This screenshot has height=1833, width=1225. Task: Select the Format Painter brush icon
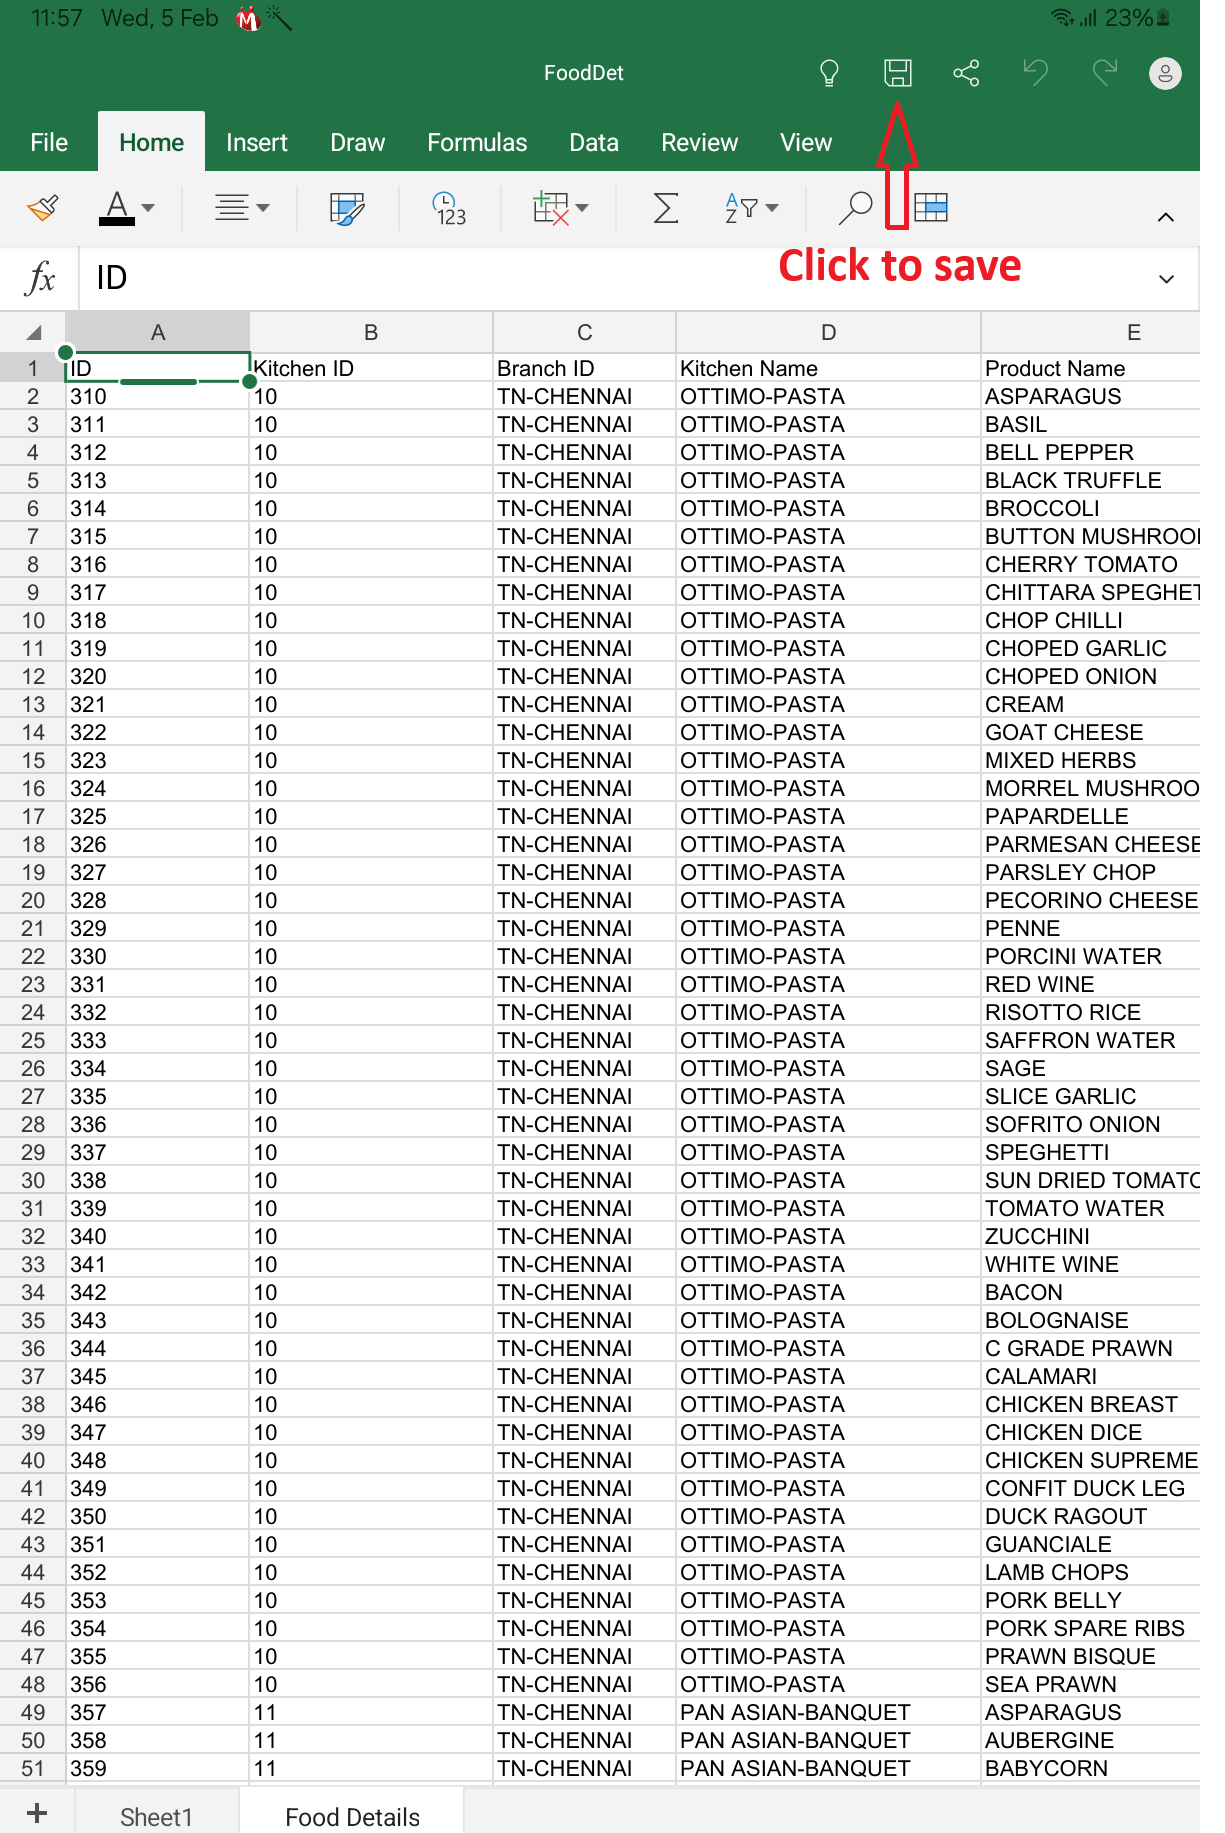43,208
